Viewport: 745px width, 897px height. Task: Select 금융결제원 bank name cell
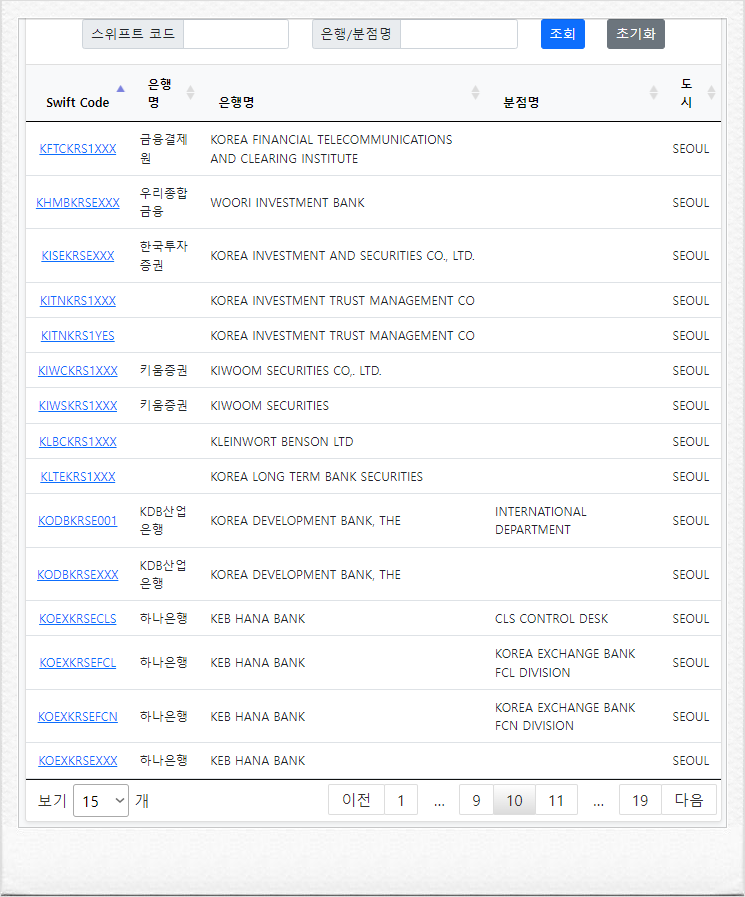click(164, 149)
